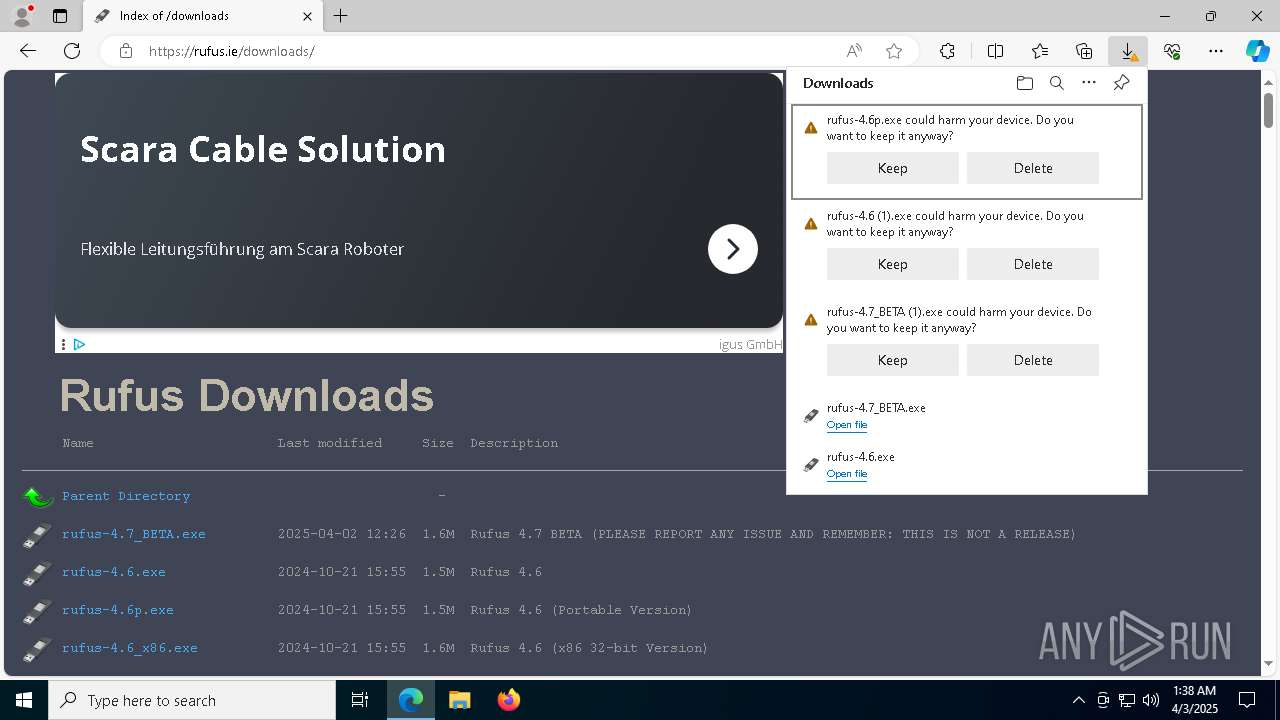Open File Explorer from taskbar
The width and height of the screenshot is (1280, 720).
459,700
